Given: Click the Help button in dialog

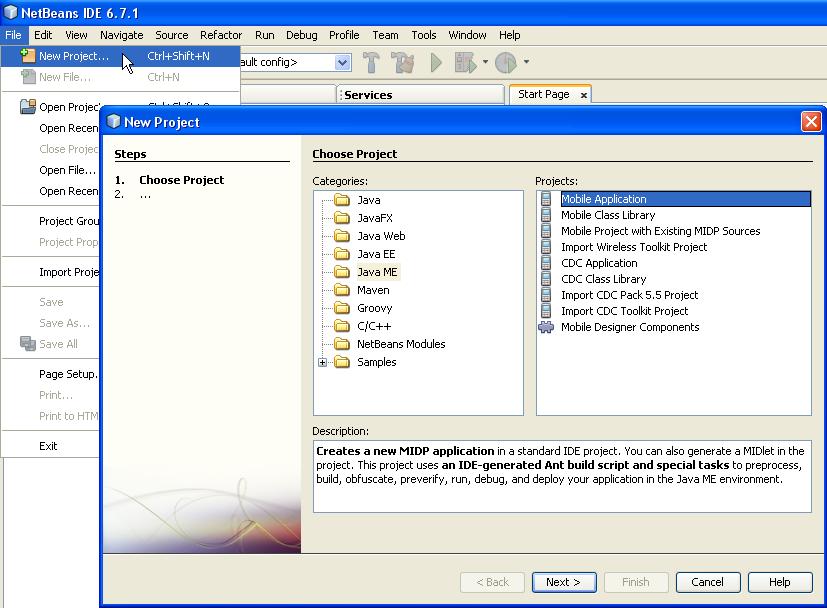Looking at the screenshot, I should point(780,582).
